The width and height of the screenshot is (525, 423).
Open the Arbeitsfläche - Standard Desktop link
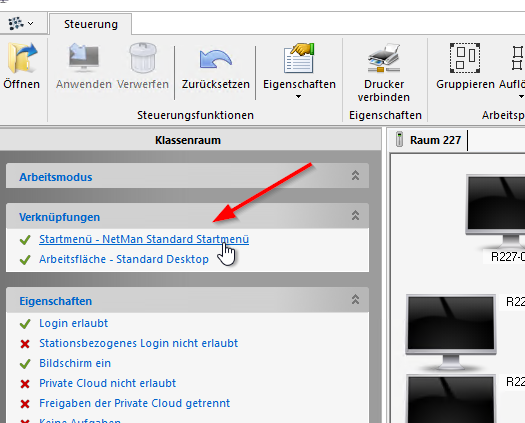124,259
